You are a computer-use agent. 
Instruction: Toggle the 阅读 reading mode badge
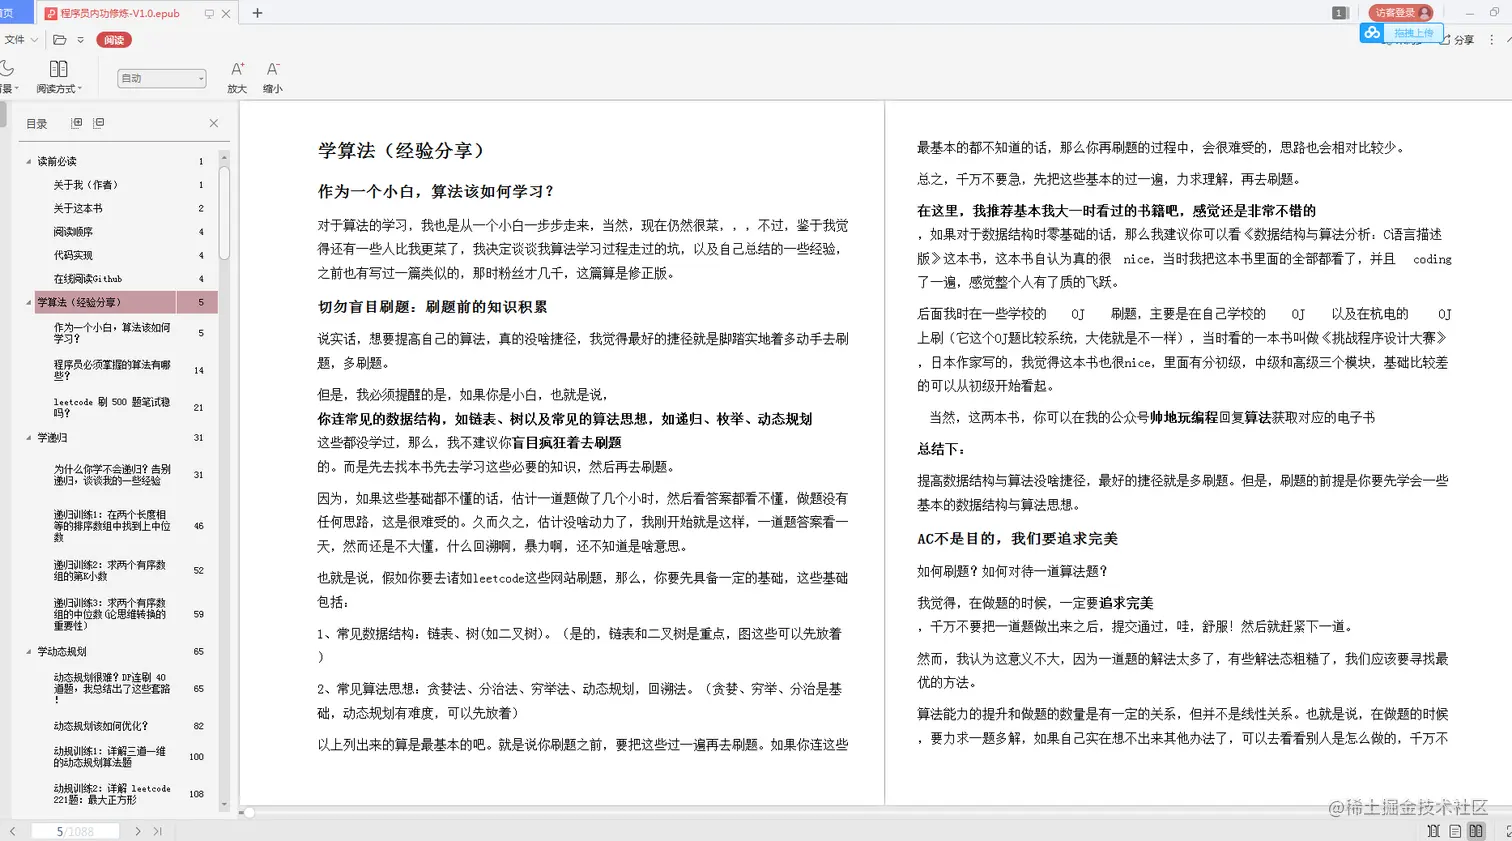click(113, 40)
